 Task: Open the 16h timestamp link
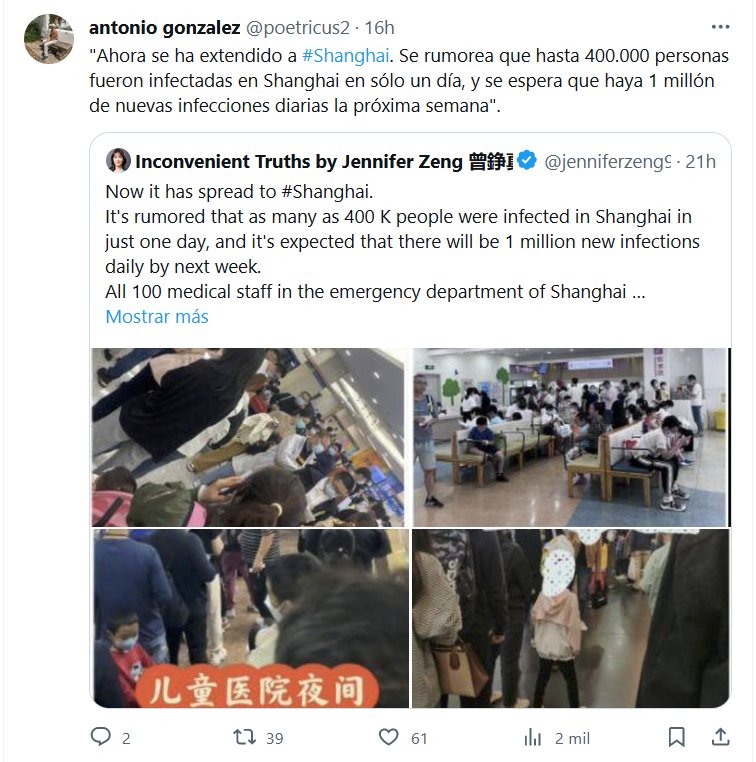[x=379, y=28]
